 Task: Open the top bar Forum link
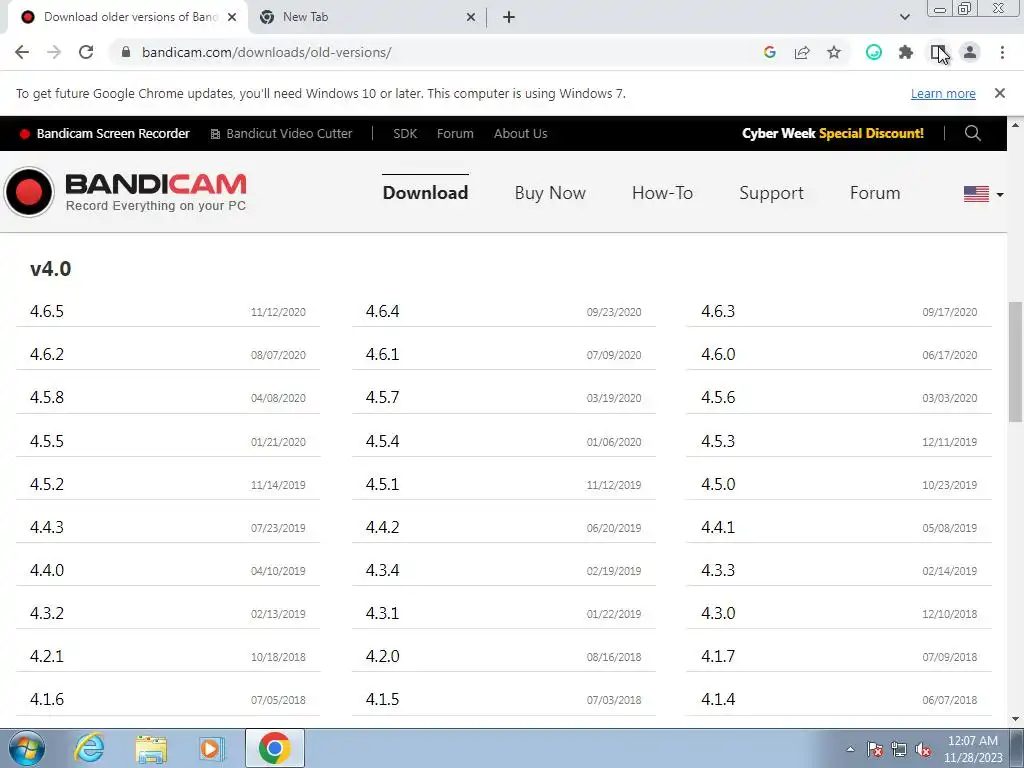tap(455, 133)
